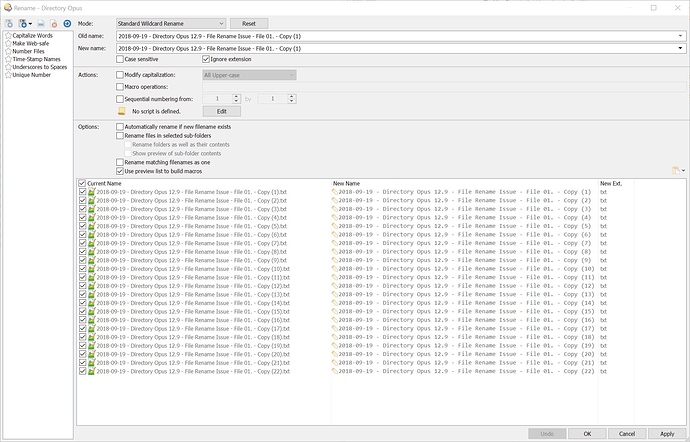Select file name row ending Copy (9).txt
Image resolution: width=690 pixels, height=442 pixels.
tap(191, 260)
